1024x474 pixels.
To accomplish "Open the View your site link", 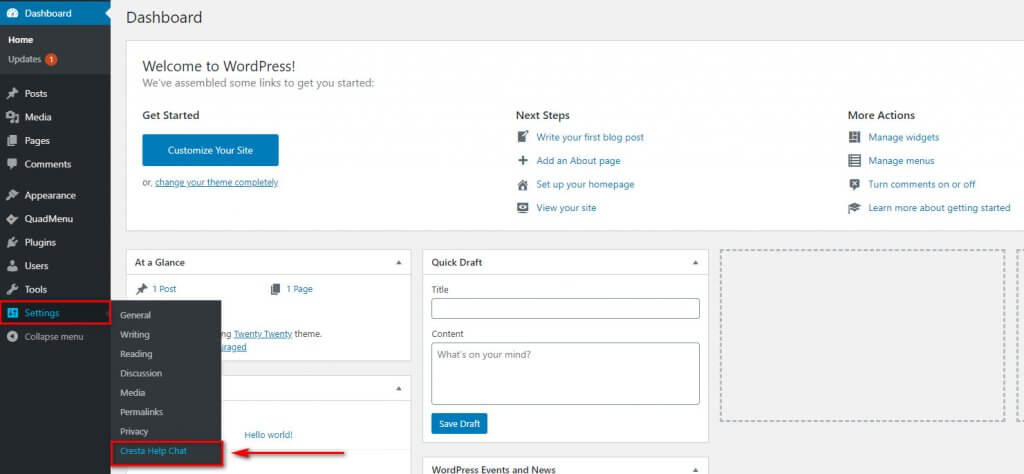I will [x=566, y=208].
